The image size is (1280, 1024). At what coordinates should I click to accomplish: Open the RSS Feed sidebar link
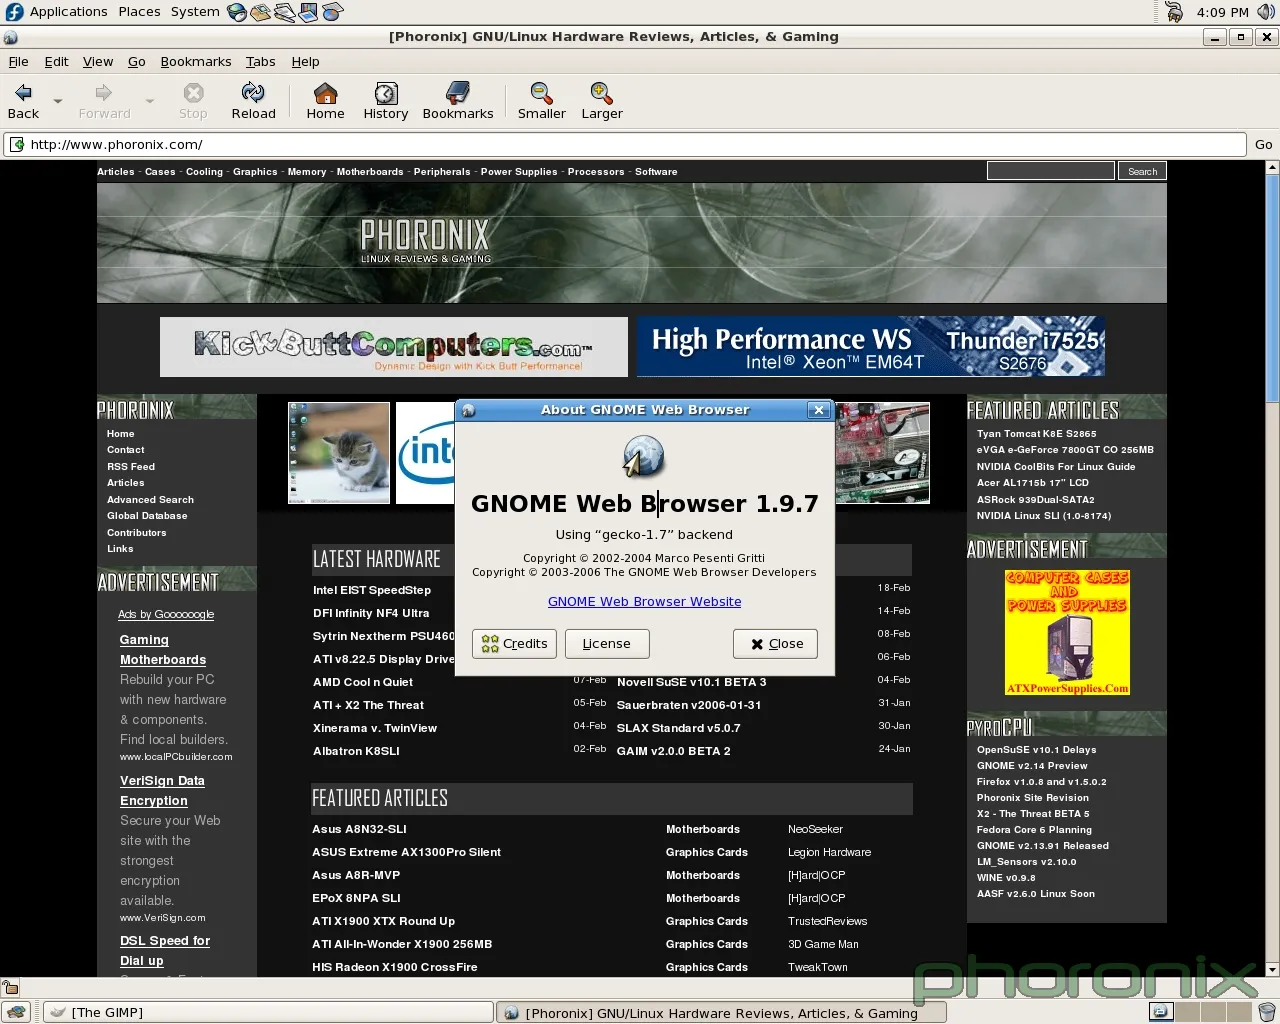(x=131, y=467)
